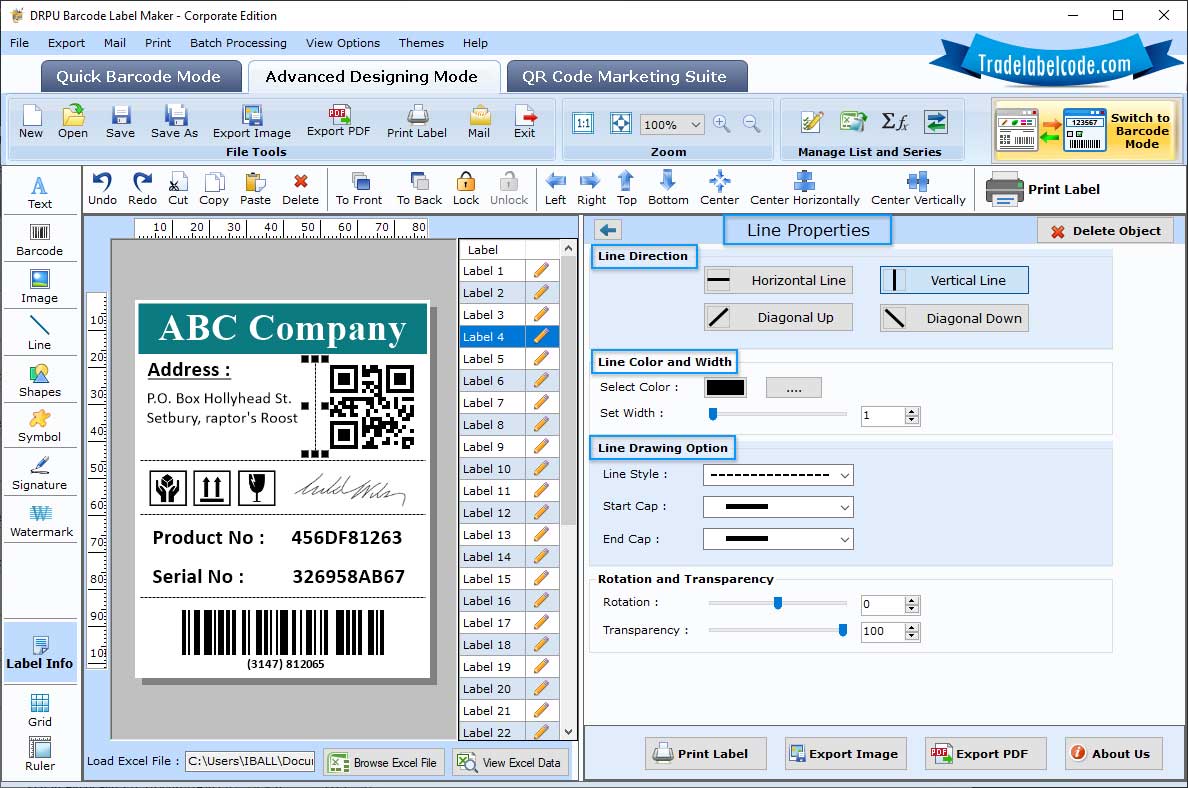Click edit pencil for Label 10
1188x788 pixels.
(x=541, y=469)
